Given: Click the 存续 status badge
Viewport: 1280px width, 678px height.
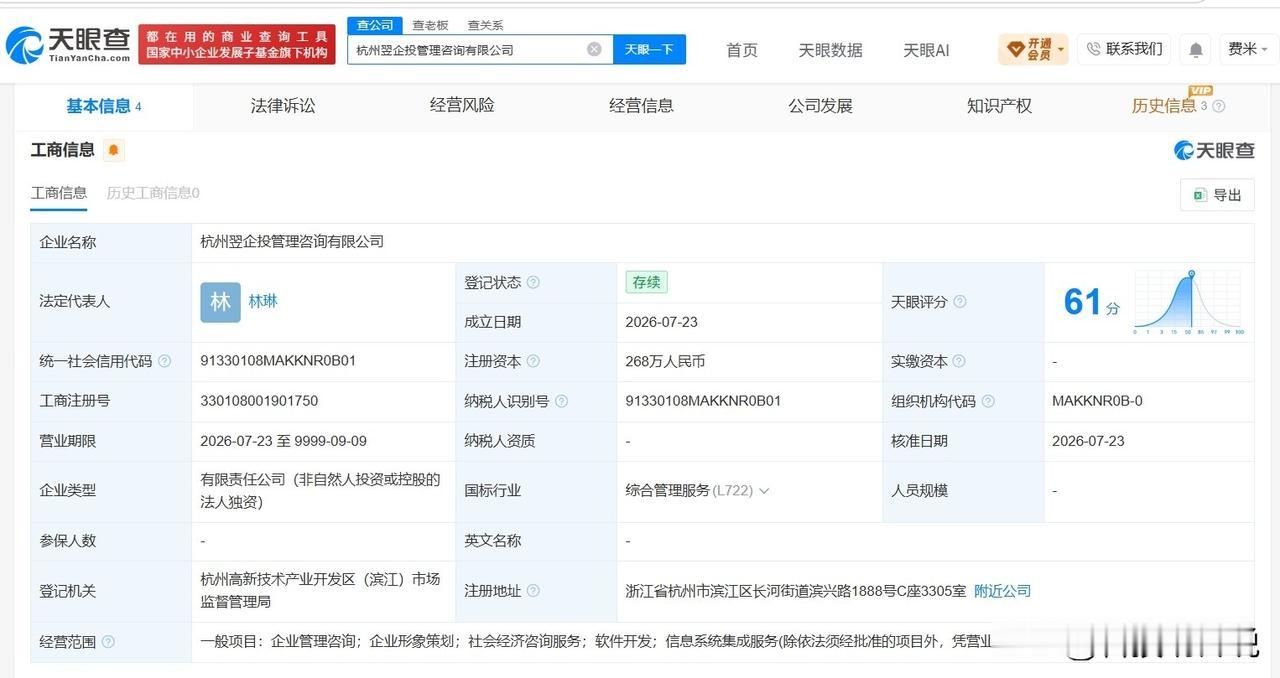Looking at the screenshot, I should pyautogui.click(x=646, y=283).
